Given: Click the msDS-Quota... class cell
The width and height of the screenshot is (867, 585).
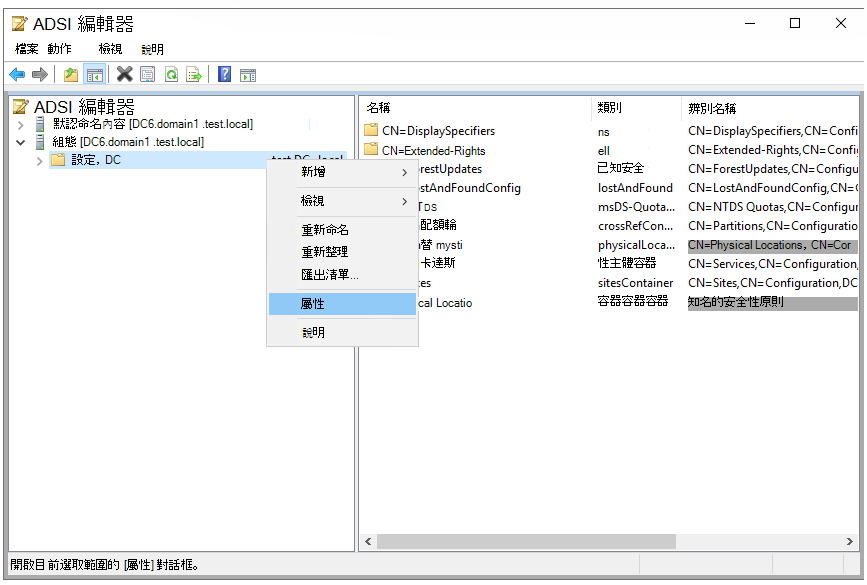Looking at the screenshot, I should pyautogui.click(x=636, y=207).
